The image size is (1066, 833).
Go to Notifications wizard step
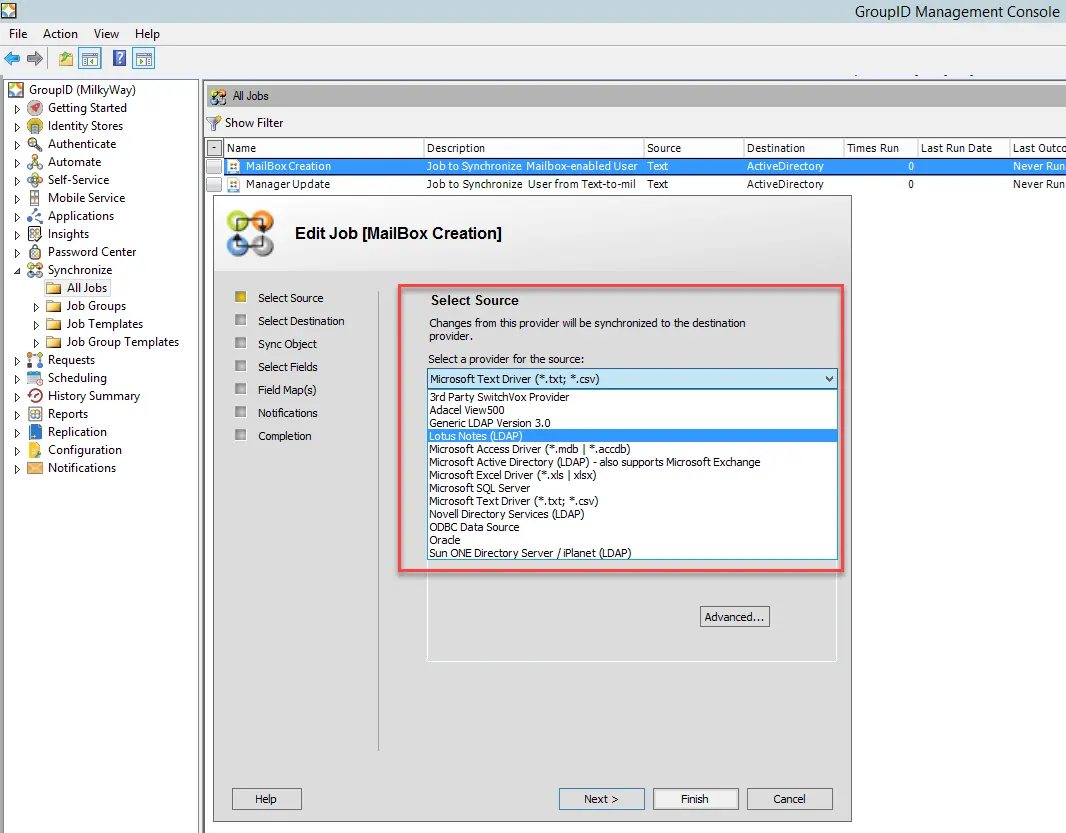288,413
